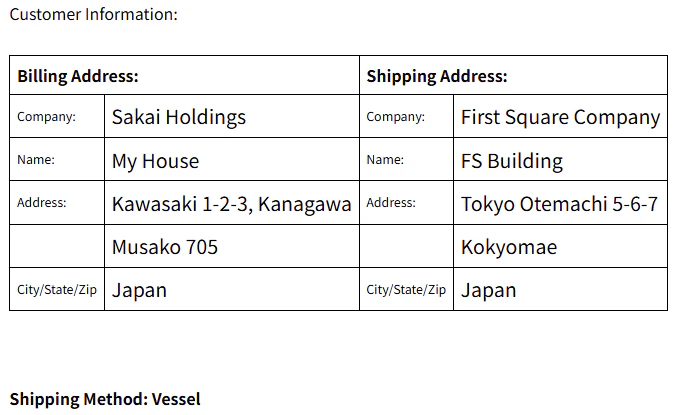Image resolution: width=675 pixels, height=415 pixels.
Task: Click the billing Japan city cell
Action: pos(232,289)
